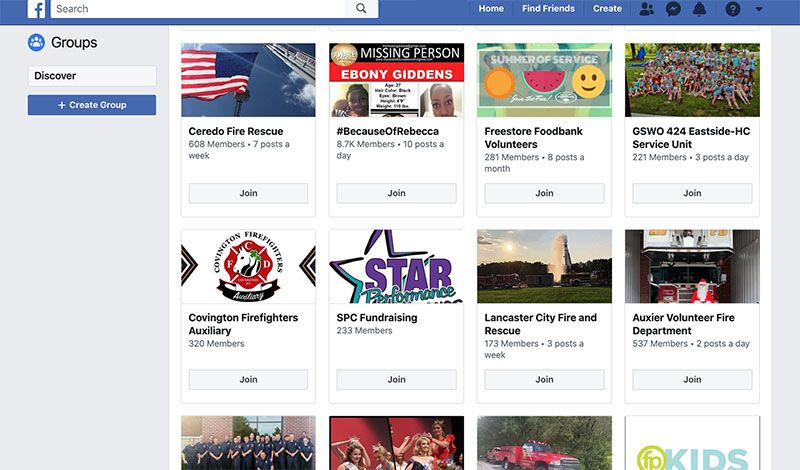Join the SPC Fundraising group

click(x=396, y=379)
